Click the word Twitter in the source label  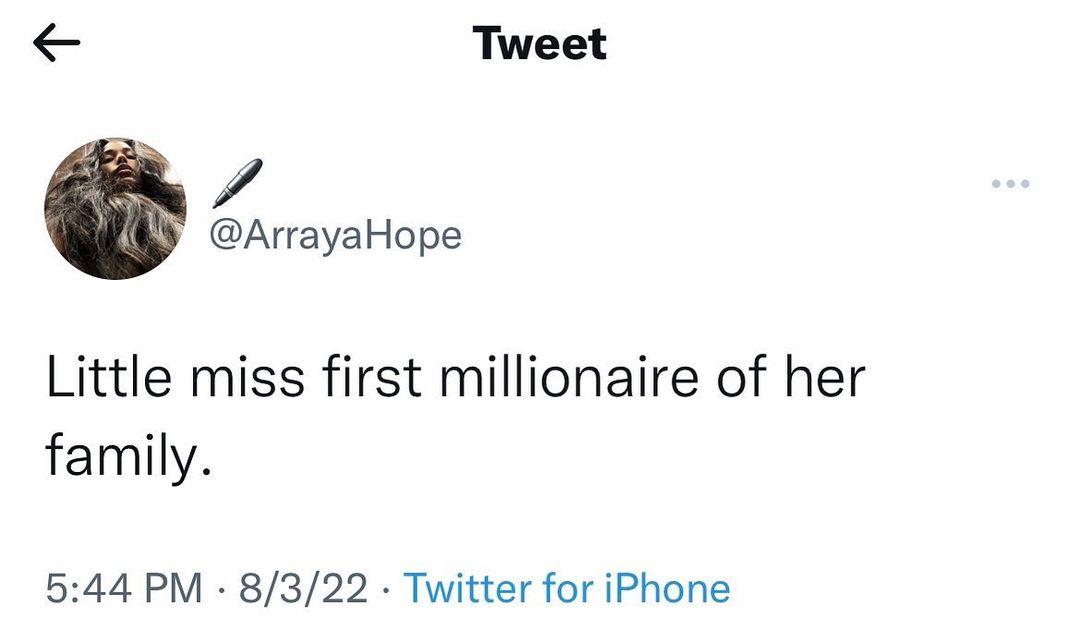468,588
